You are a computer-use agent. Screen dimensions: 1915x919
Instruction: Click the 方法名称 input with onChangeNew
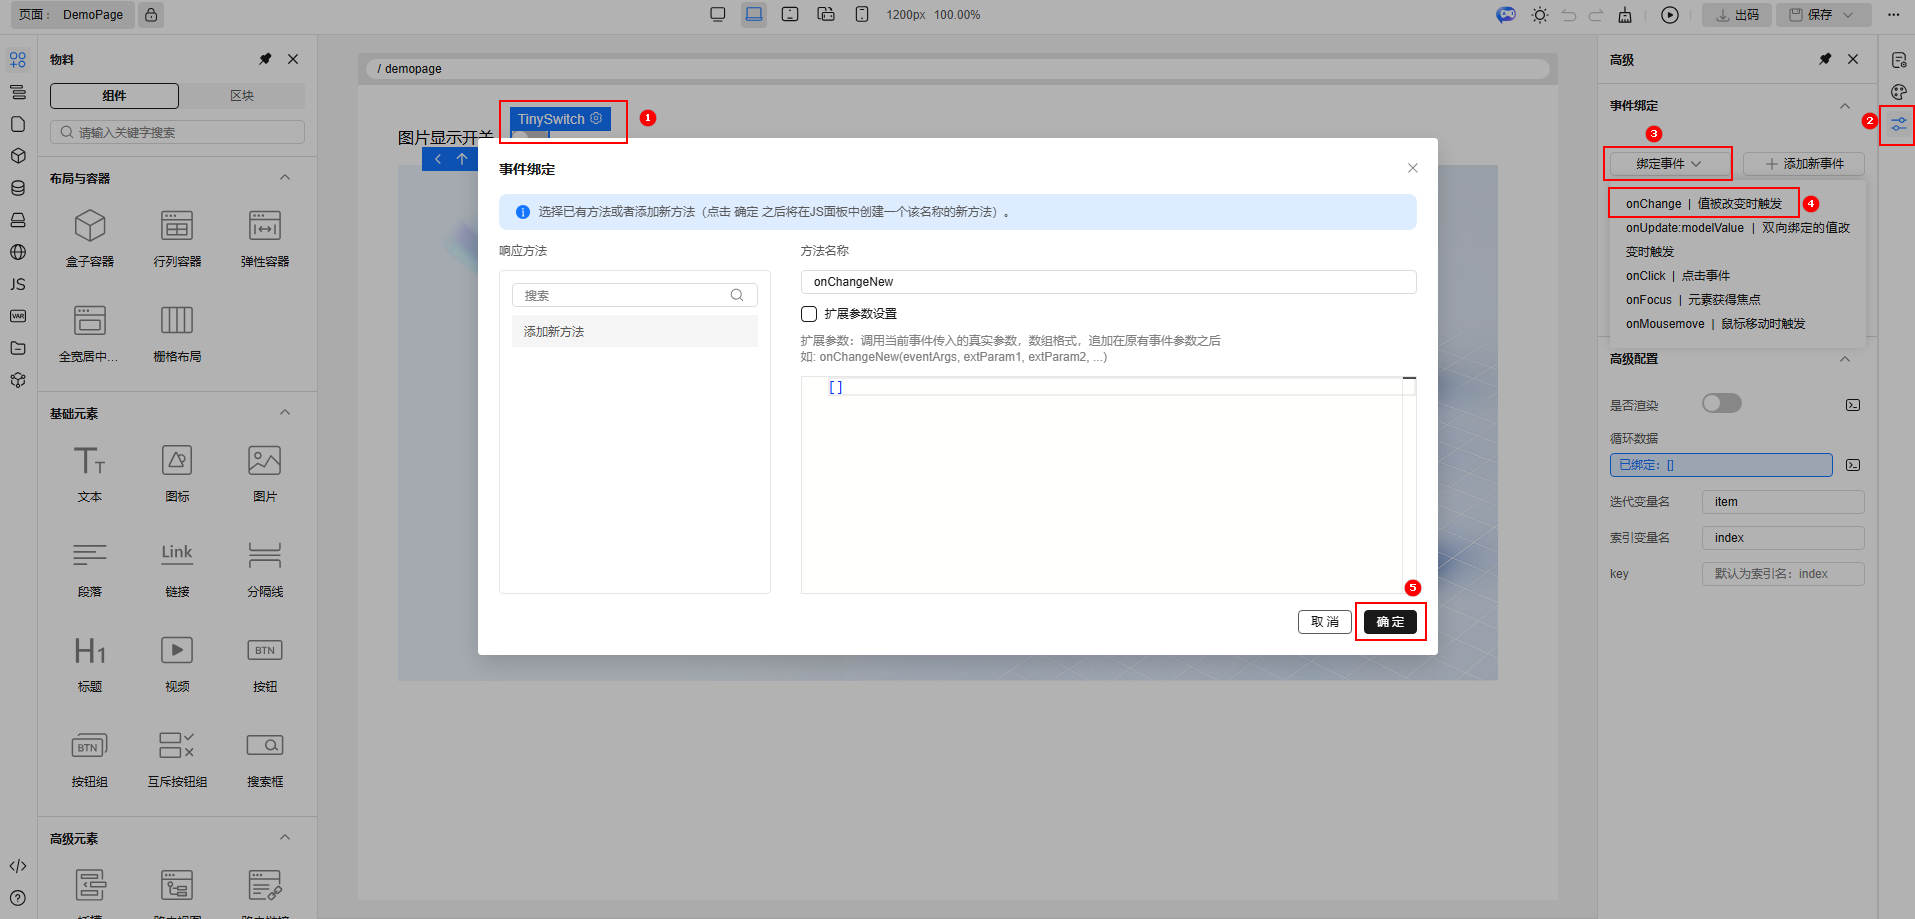[x=1108, y=282]
